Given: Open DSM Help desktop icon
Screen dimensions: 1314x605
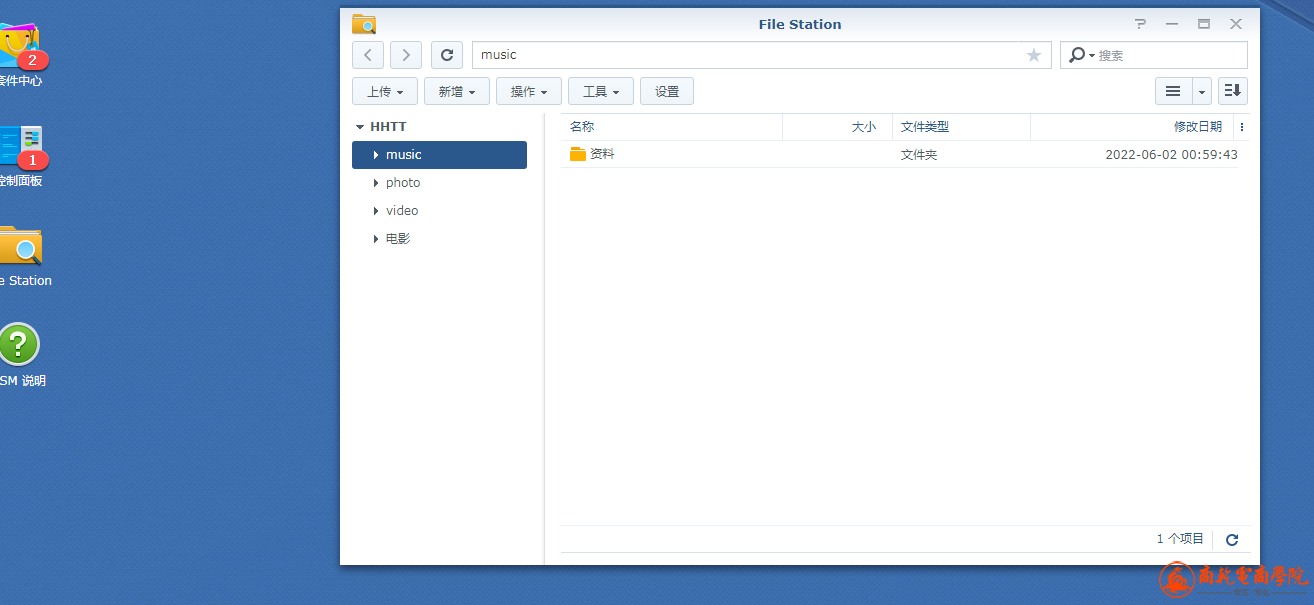Looking at the screenshot, I should pos(19,344).
